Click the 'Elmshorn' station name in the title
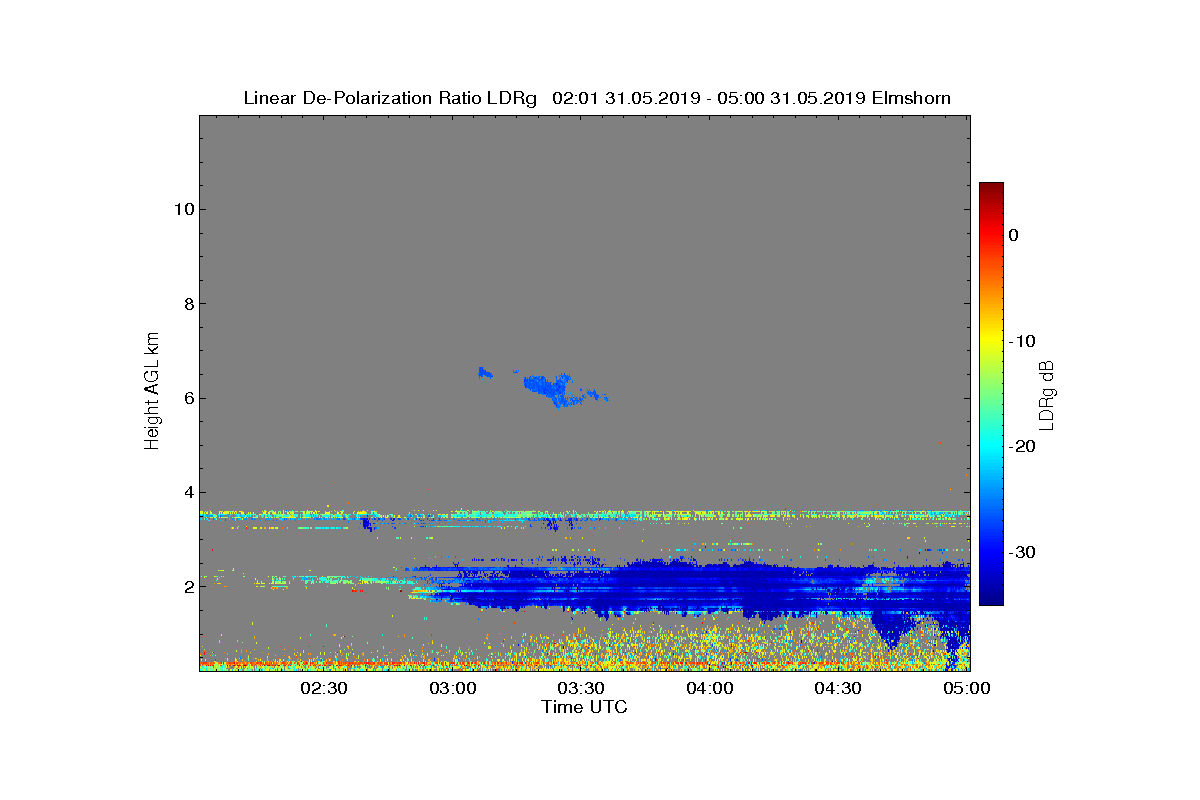The width and height of the screenshot is (1200, 800). coord(911,98)
